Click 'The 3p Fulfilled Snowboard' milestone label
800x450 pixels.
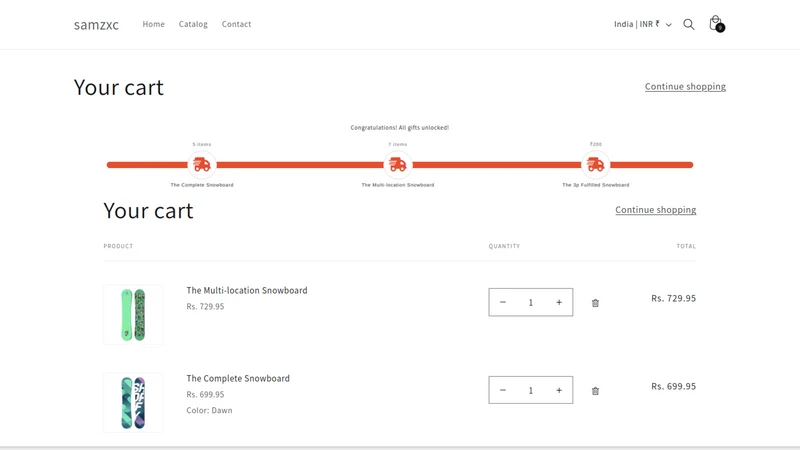point(595,185)
